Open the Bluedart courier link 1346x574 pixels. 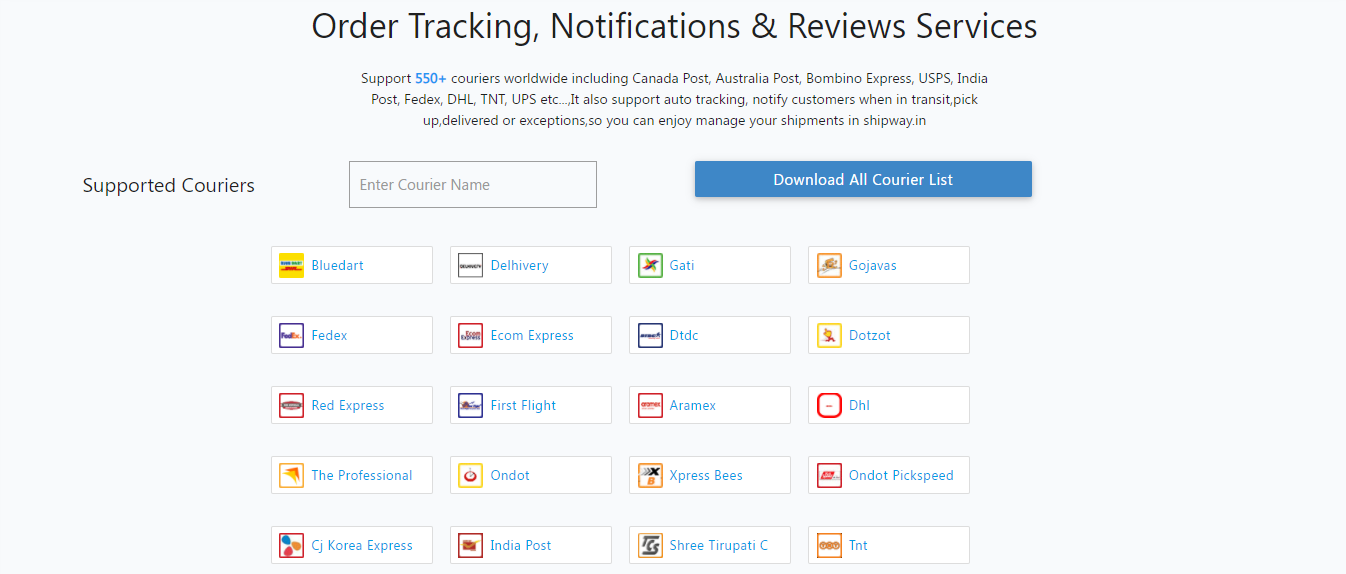tap(337, 265)
